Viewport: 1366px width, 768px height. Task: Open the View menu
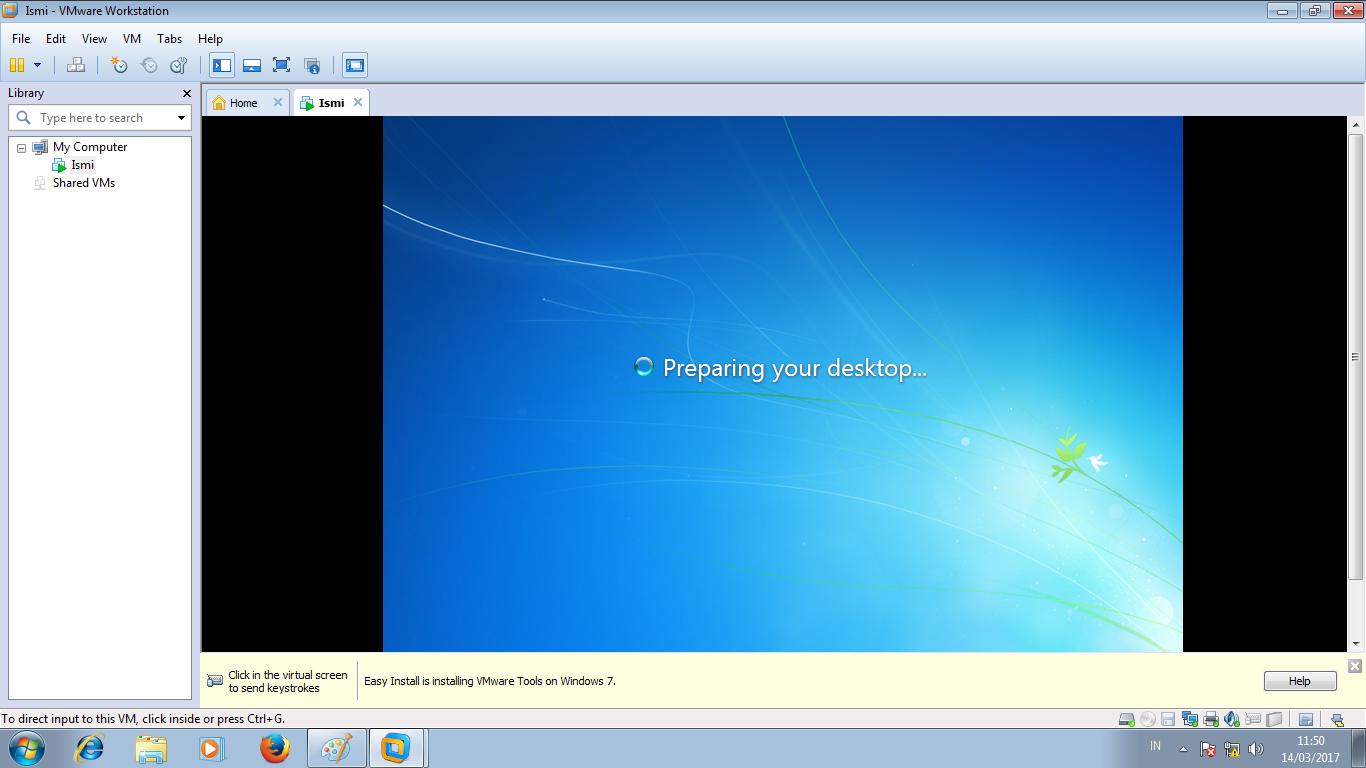[x=94, y=39]
